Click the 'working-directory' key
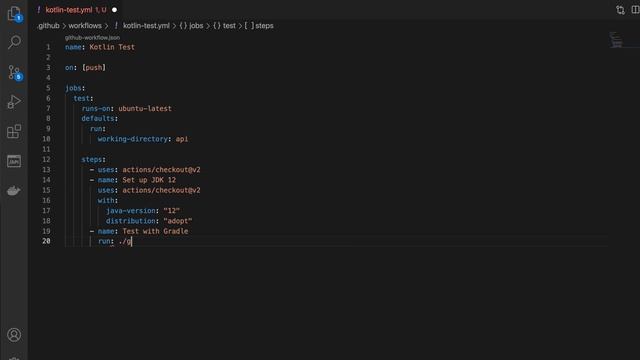 point(133,139)
